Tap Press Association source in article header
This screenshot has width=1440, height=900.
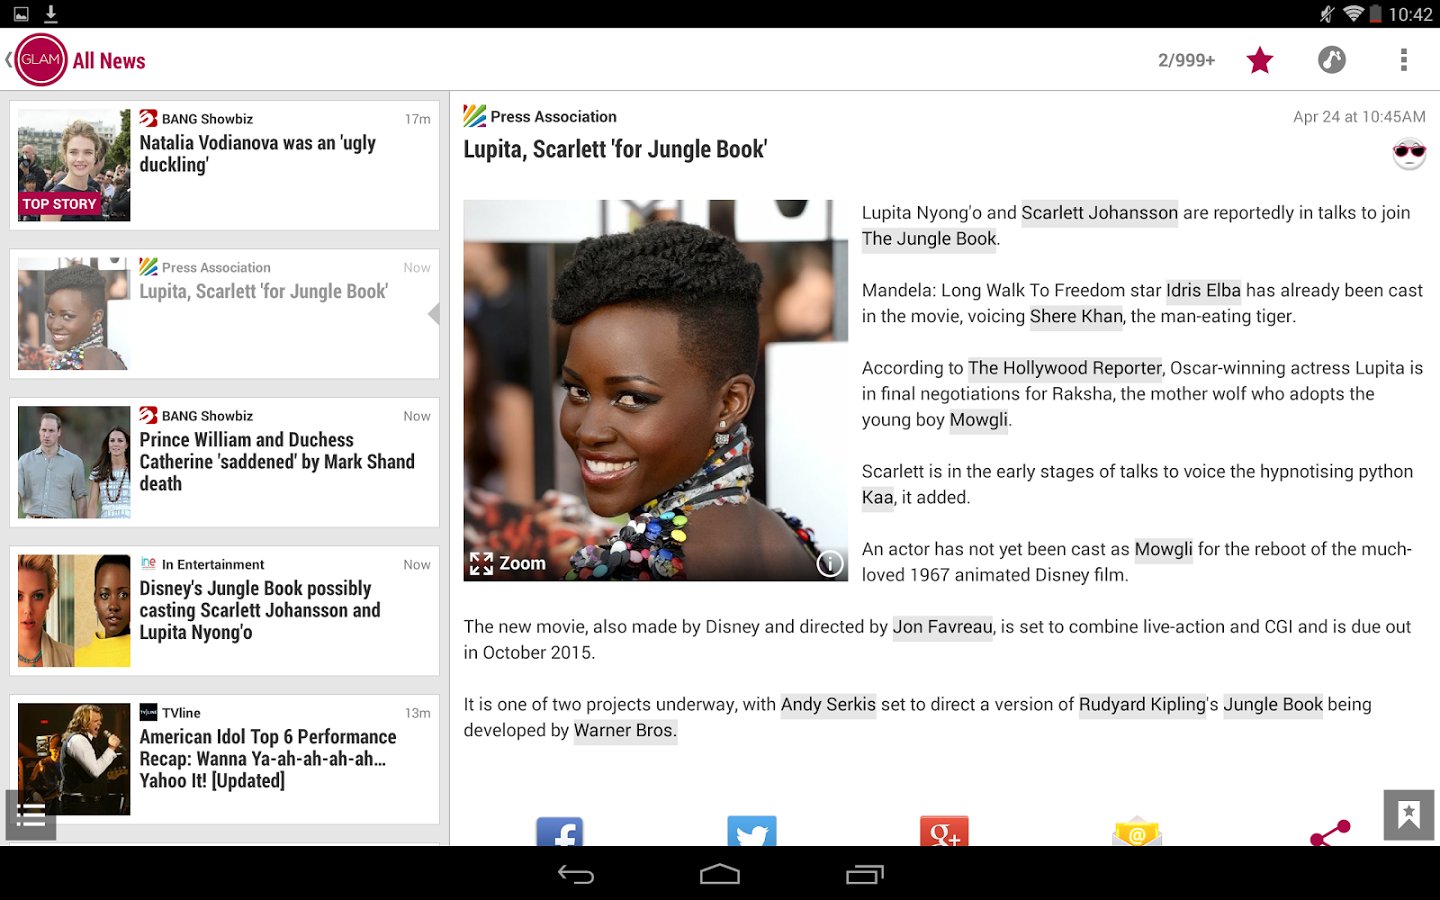tap(540, 117)
